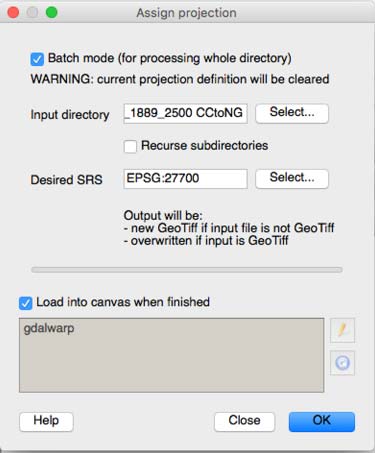Click the empty progress bar
This screenshot has width=375, height=453.
coord(187,270)
